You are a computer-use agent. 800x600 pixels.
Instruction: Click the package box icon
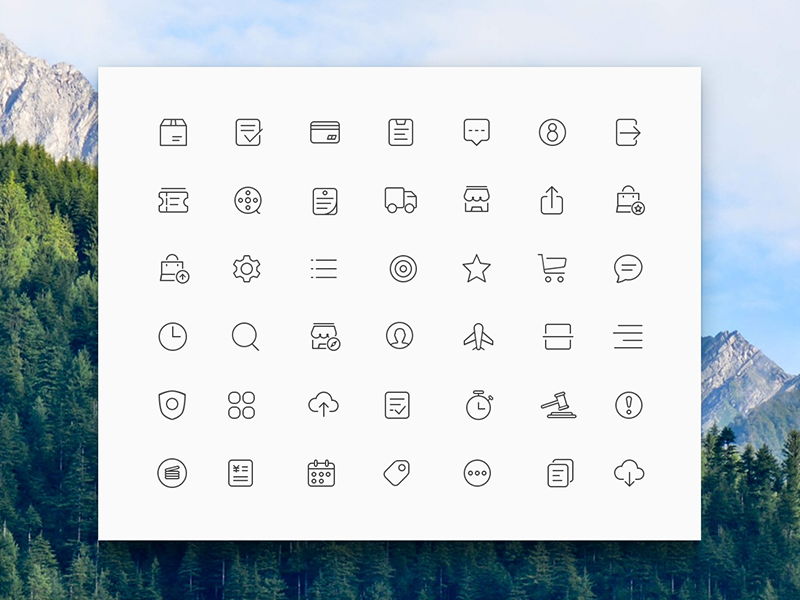click(173, 133)
